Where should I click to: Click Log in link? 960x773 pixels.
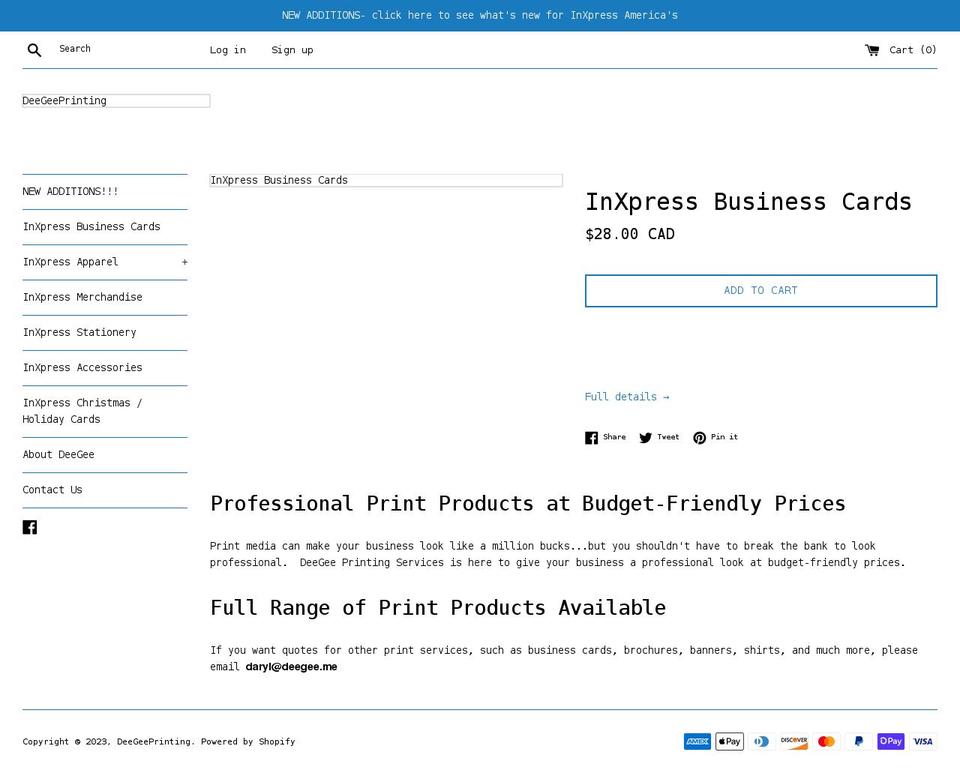pos(227,50)
